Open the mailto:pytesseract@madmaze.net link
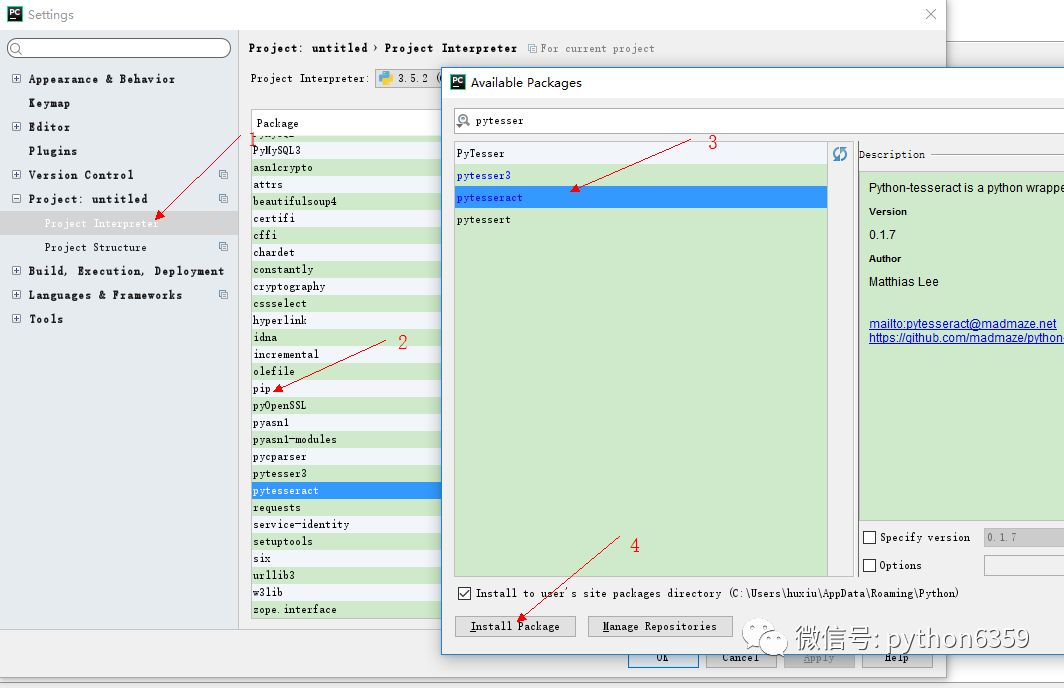The height and width of the screenshot is (688, 1064). (962, 324)
